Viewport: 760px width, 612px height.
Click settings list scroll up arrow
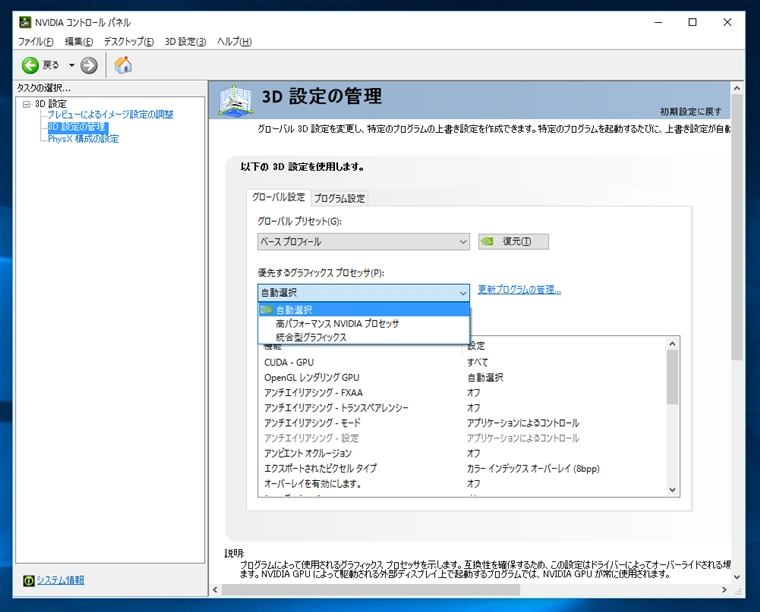[x=672, y=344]
